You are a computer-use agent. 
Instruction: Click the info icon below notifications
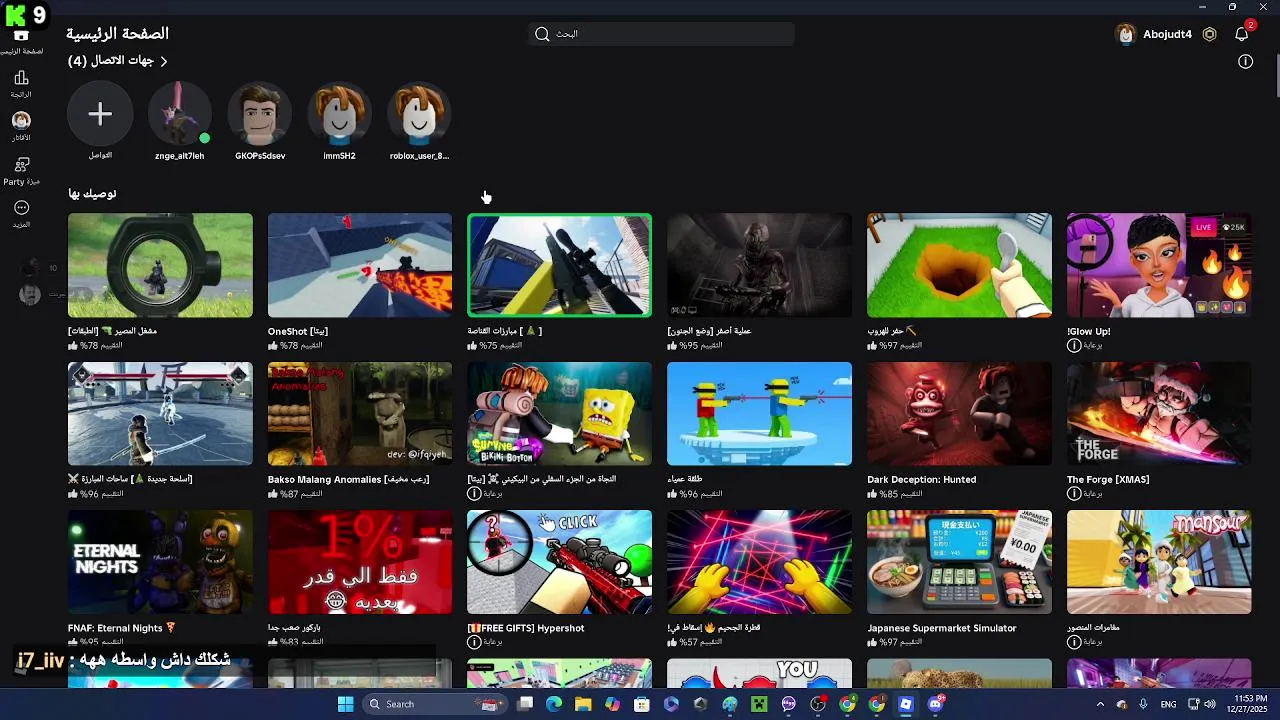tap(1245, 61)
